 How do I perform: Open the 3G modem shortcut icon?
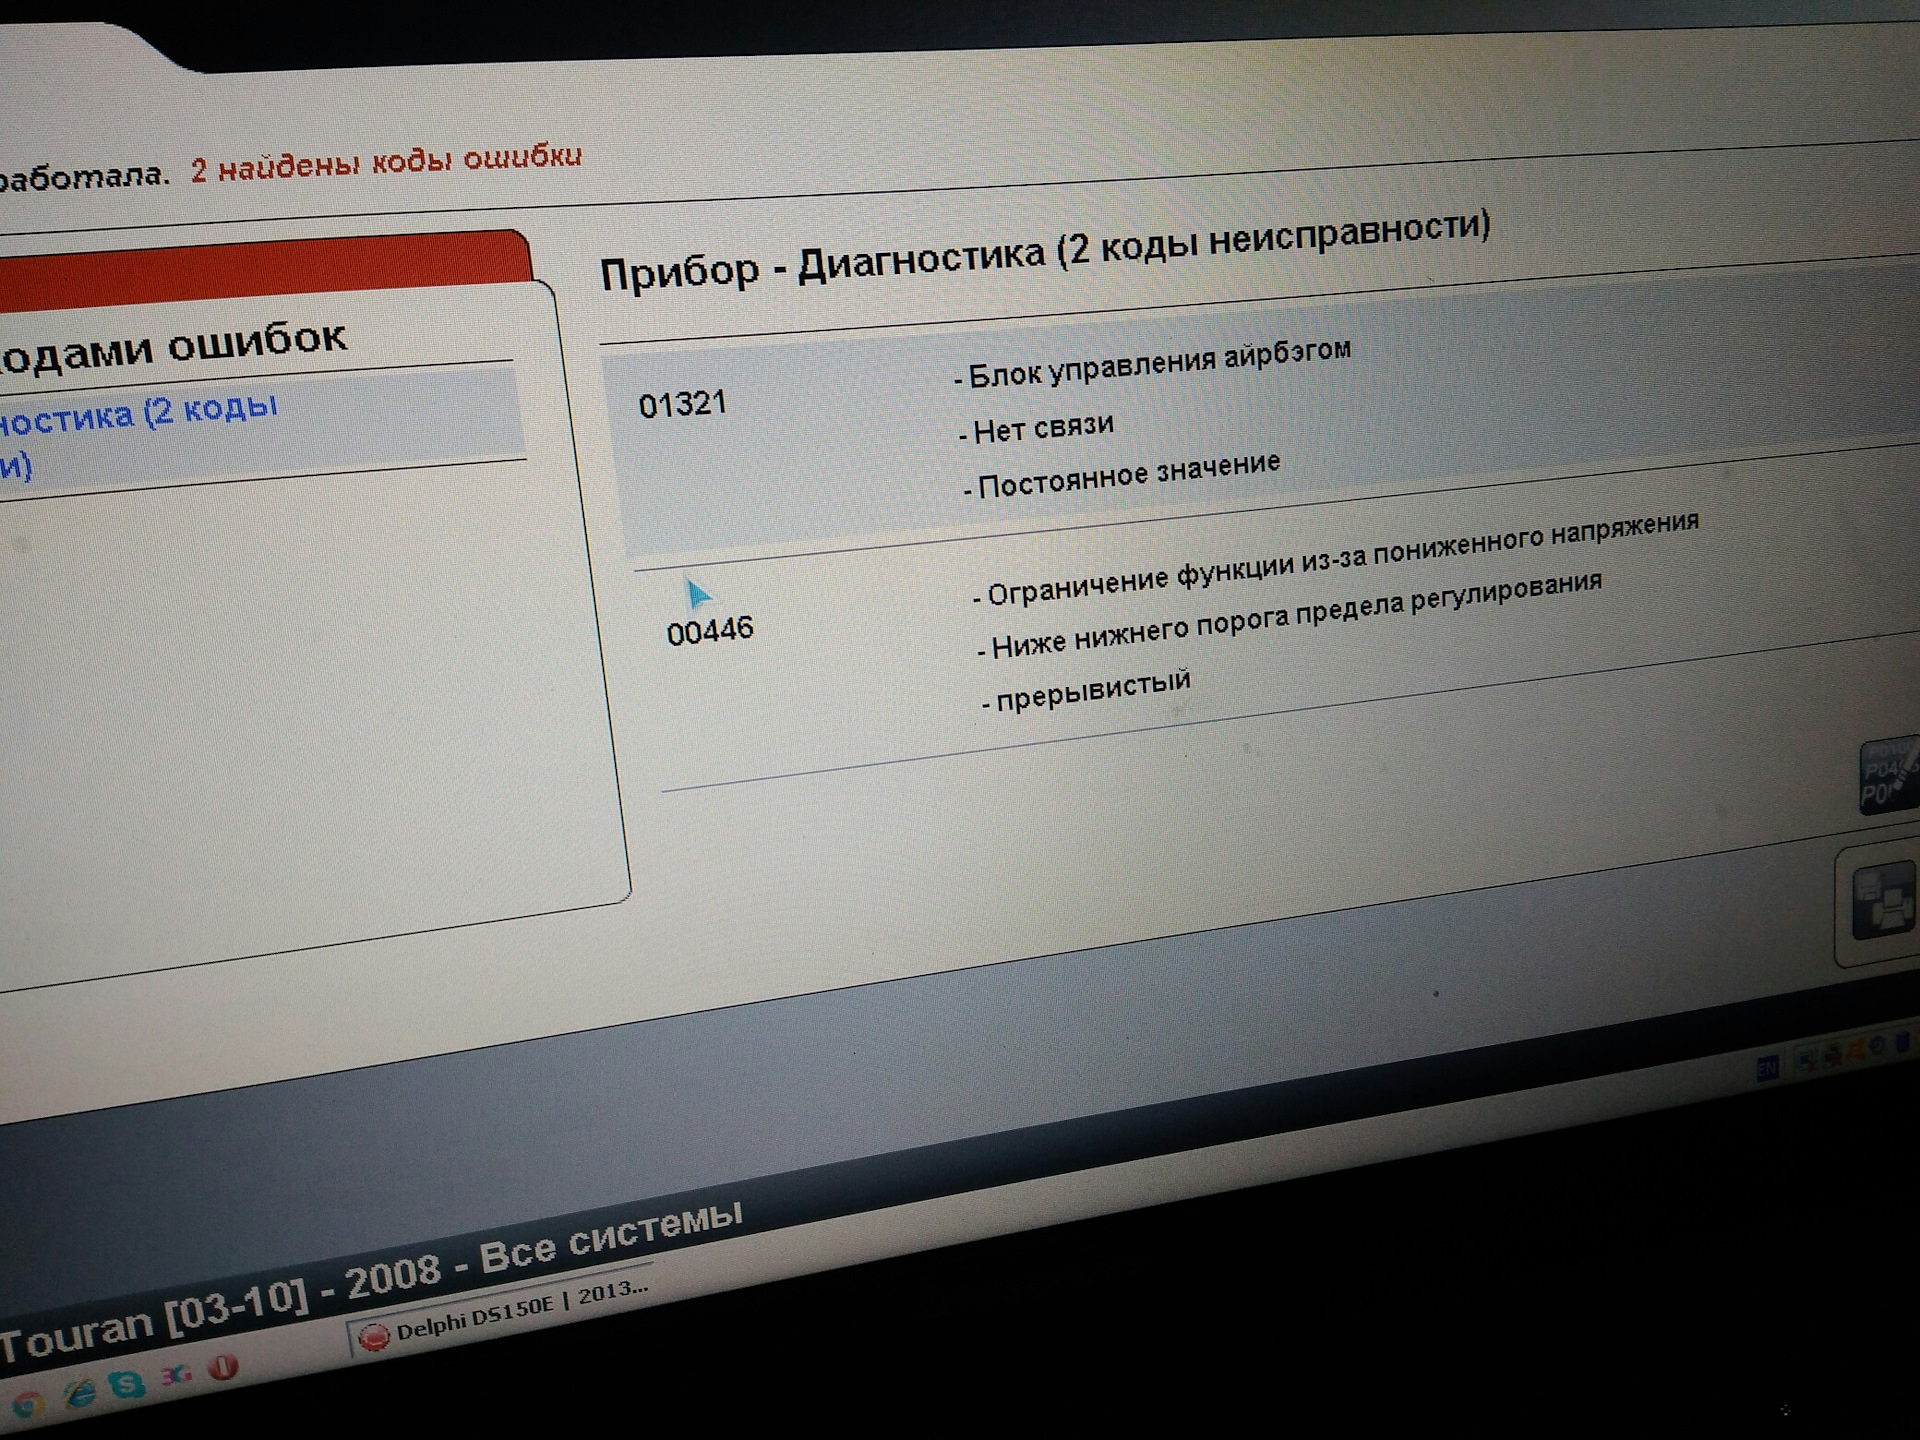pyautogui.click(x=177, y=1375)
